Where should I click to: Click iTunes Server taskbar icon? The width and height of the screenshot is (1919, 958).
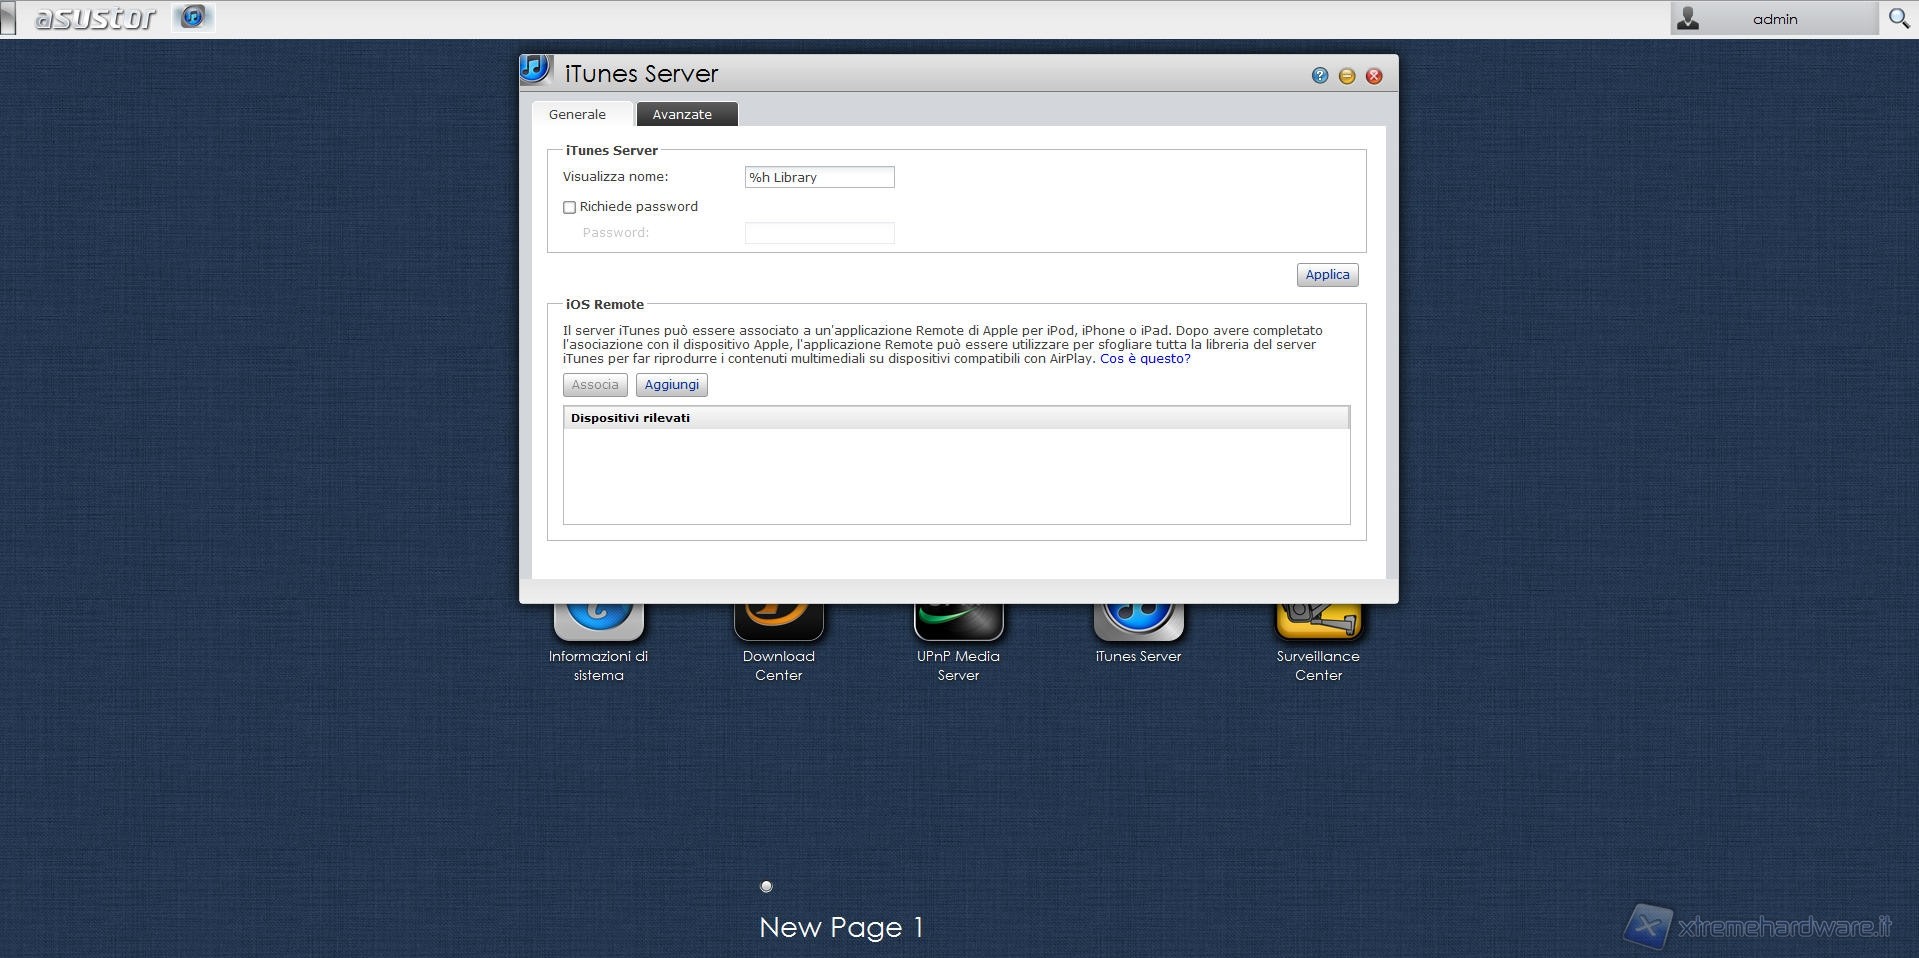click(x=193, y=17)
